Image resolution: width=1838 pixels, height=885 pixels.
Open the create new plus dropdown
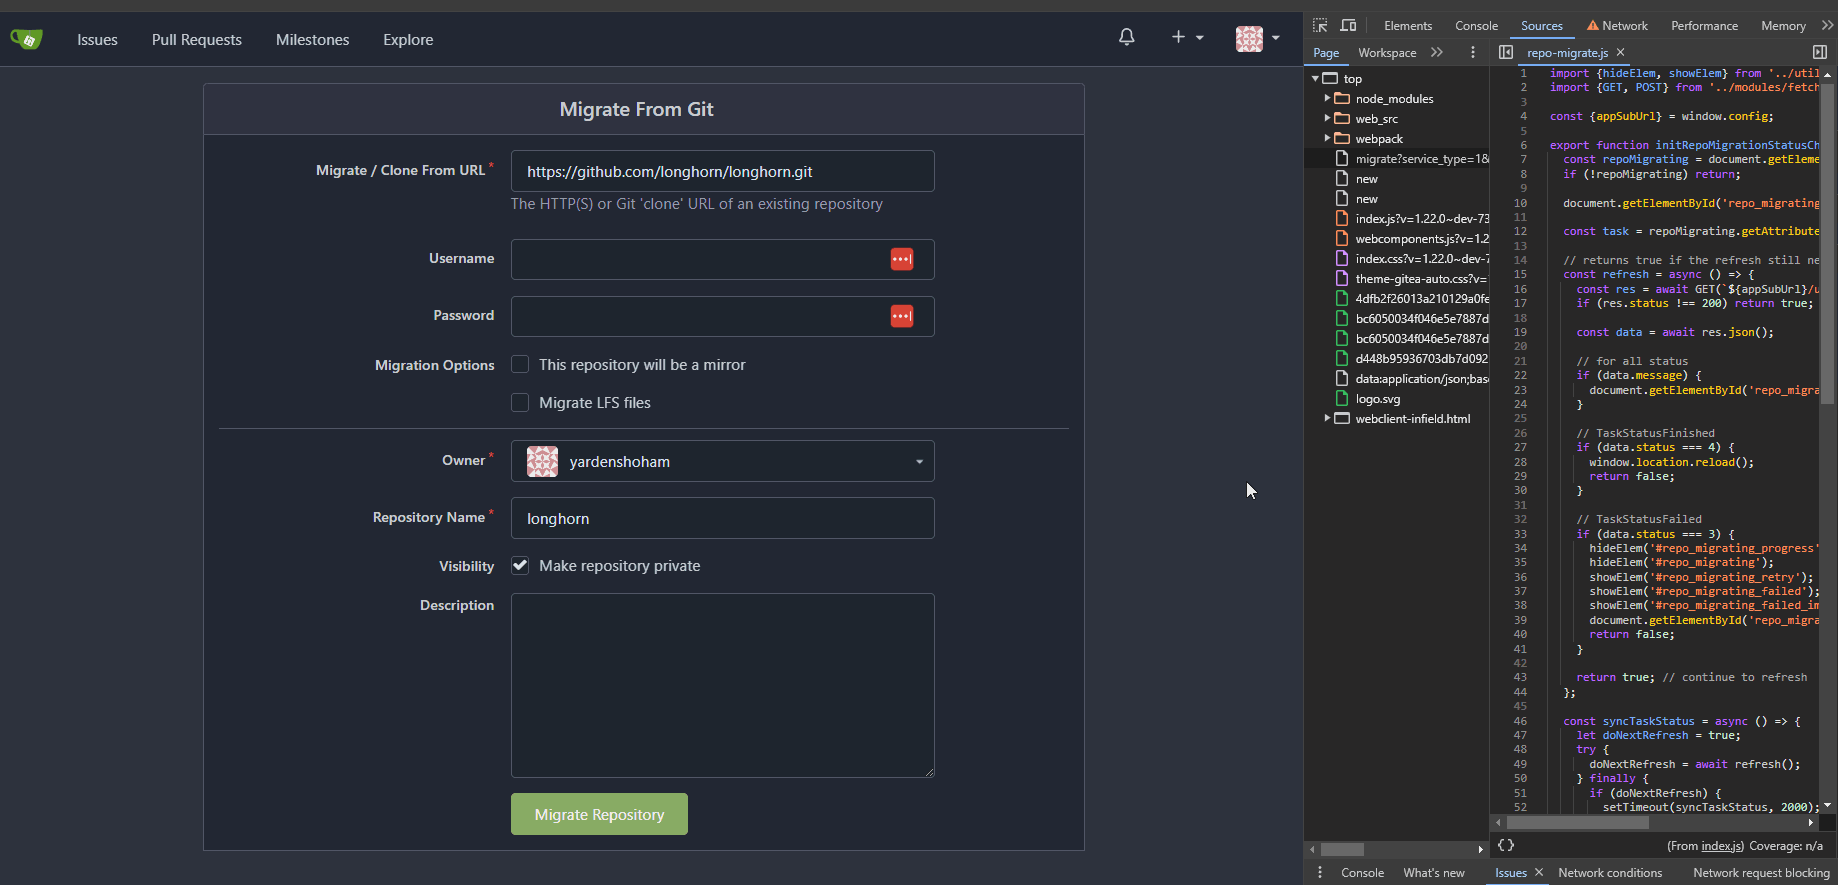(x=1186, y=38)
